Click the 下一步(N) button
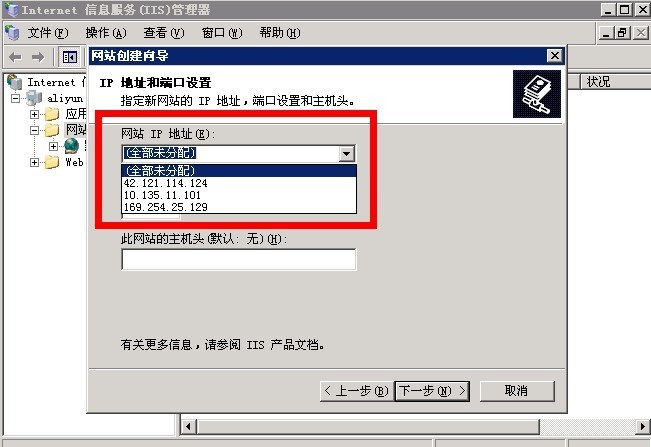Viewport: 651px width, 447px height. [432, 391]
